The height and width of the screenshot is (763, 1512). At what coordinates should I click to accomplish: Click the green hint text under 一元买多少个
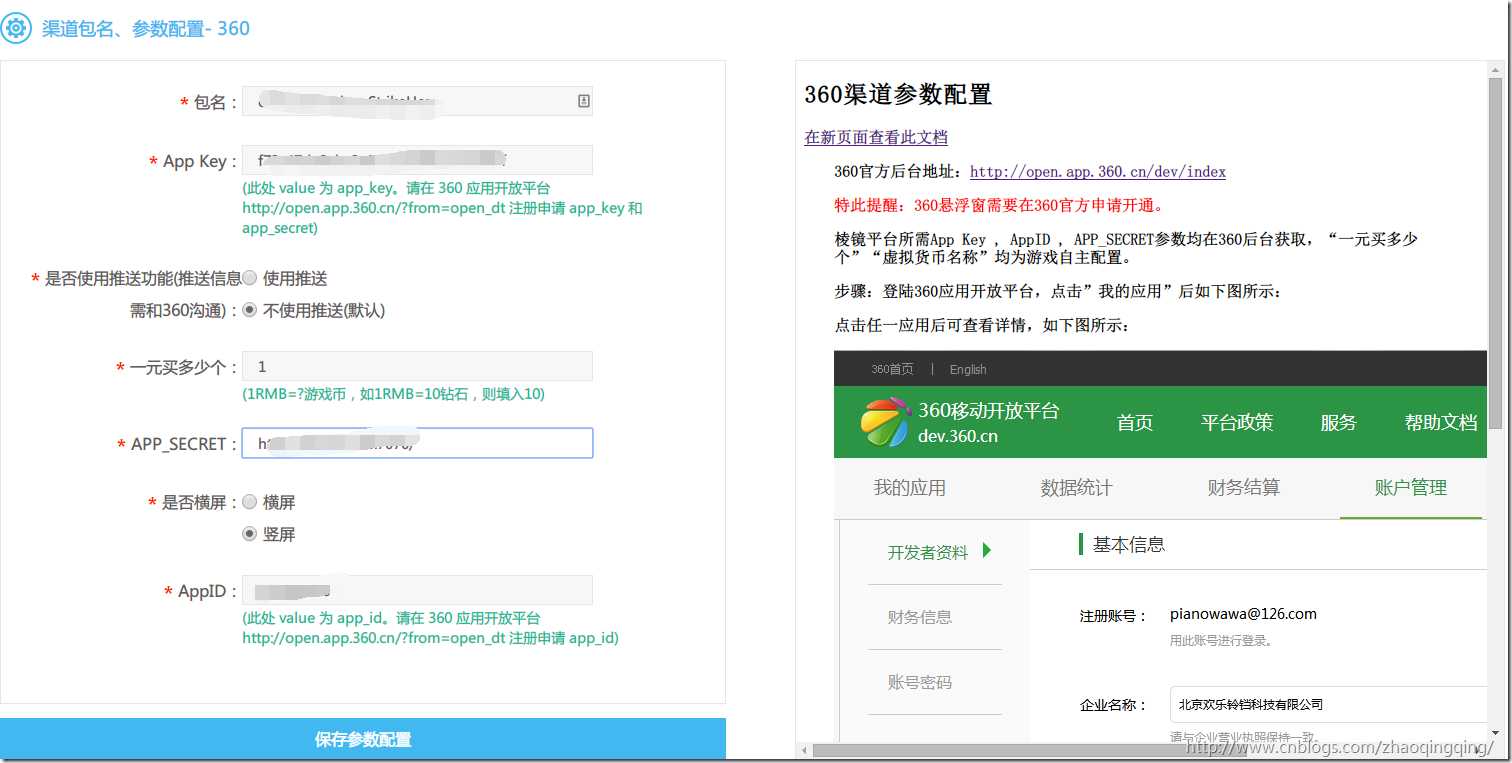[394, 394]
